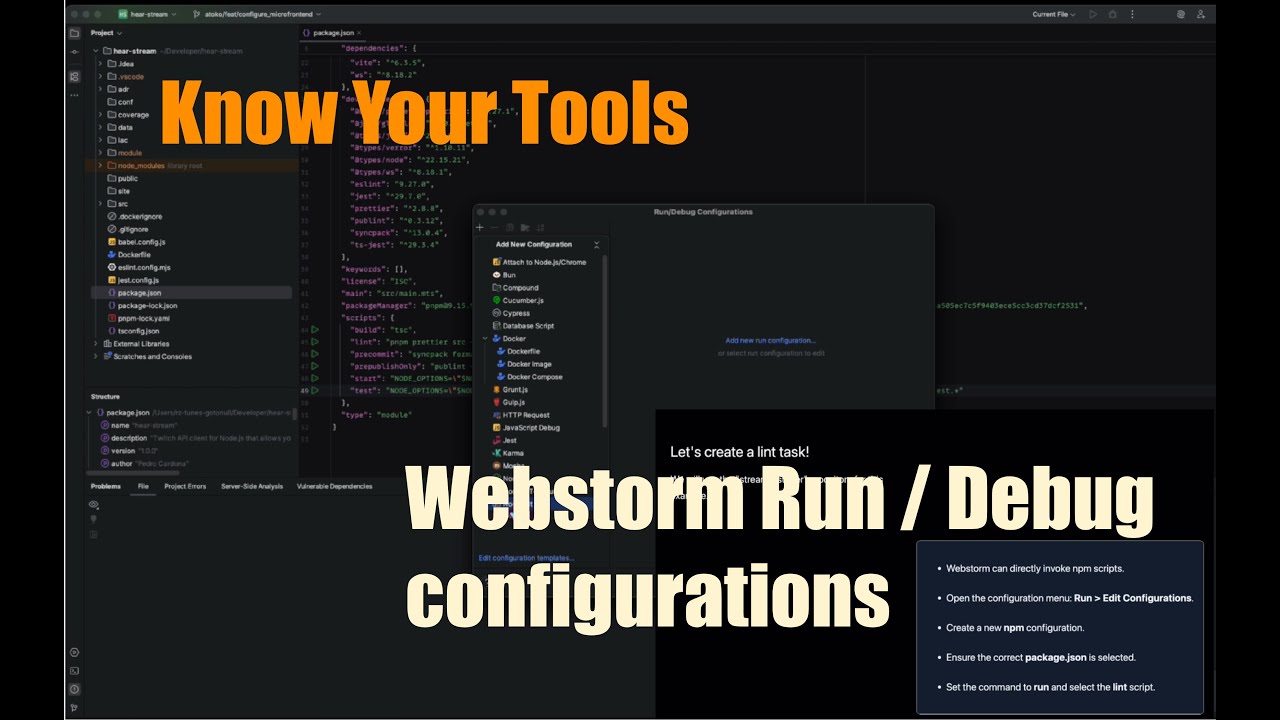The height and width of the screenshot is (720, 1280).
Task: Click the Run button in the top toolbar
Action: click(1092, 14)
